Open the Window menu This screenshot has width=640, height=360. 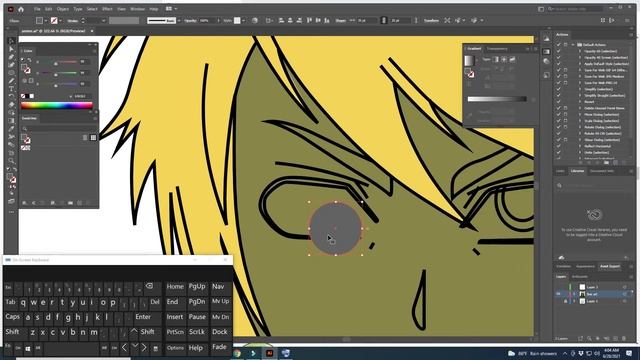137,9
